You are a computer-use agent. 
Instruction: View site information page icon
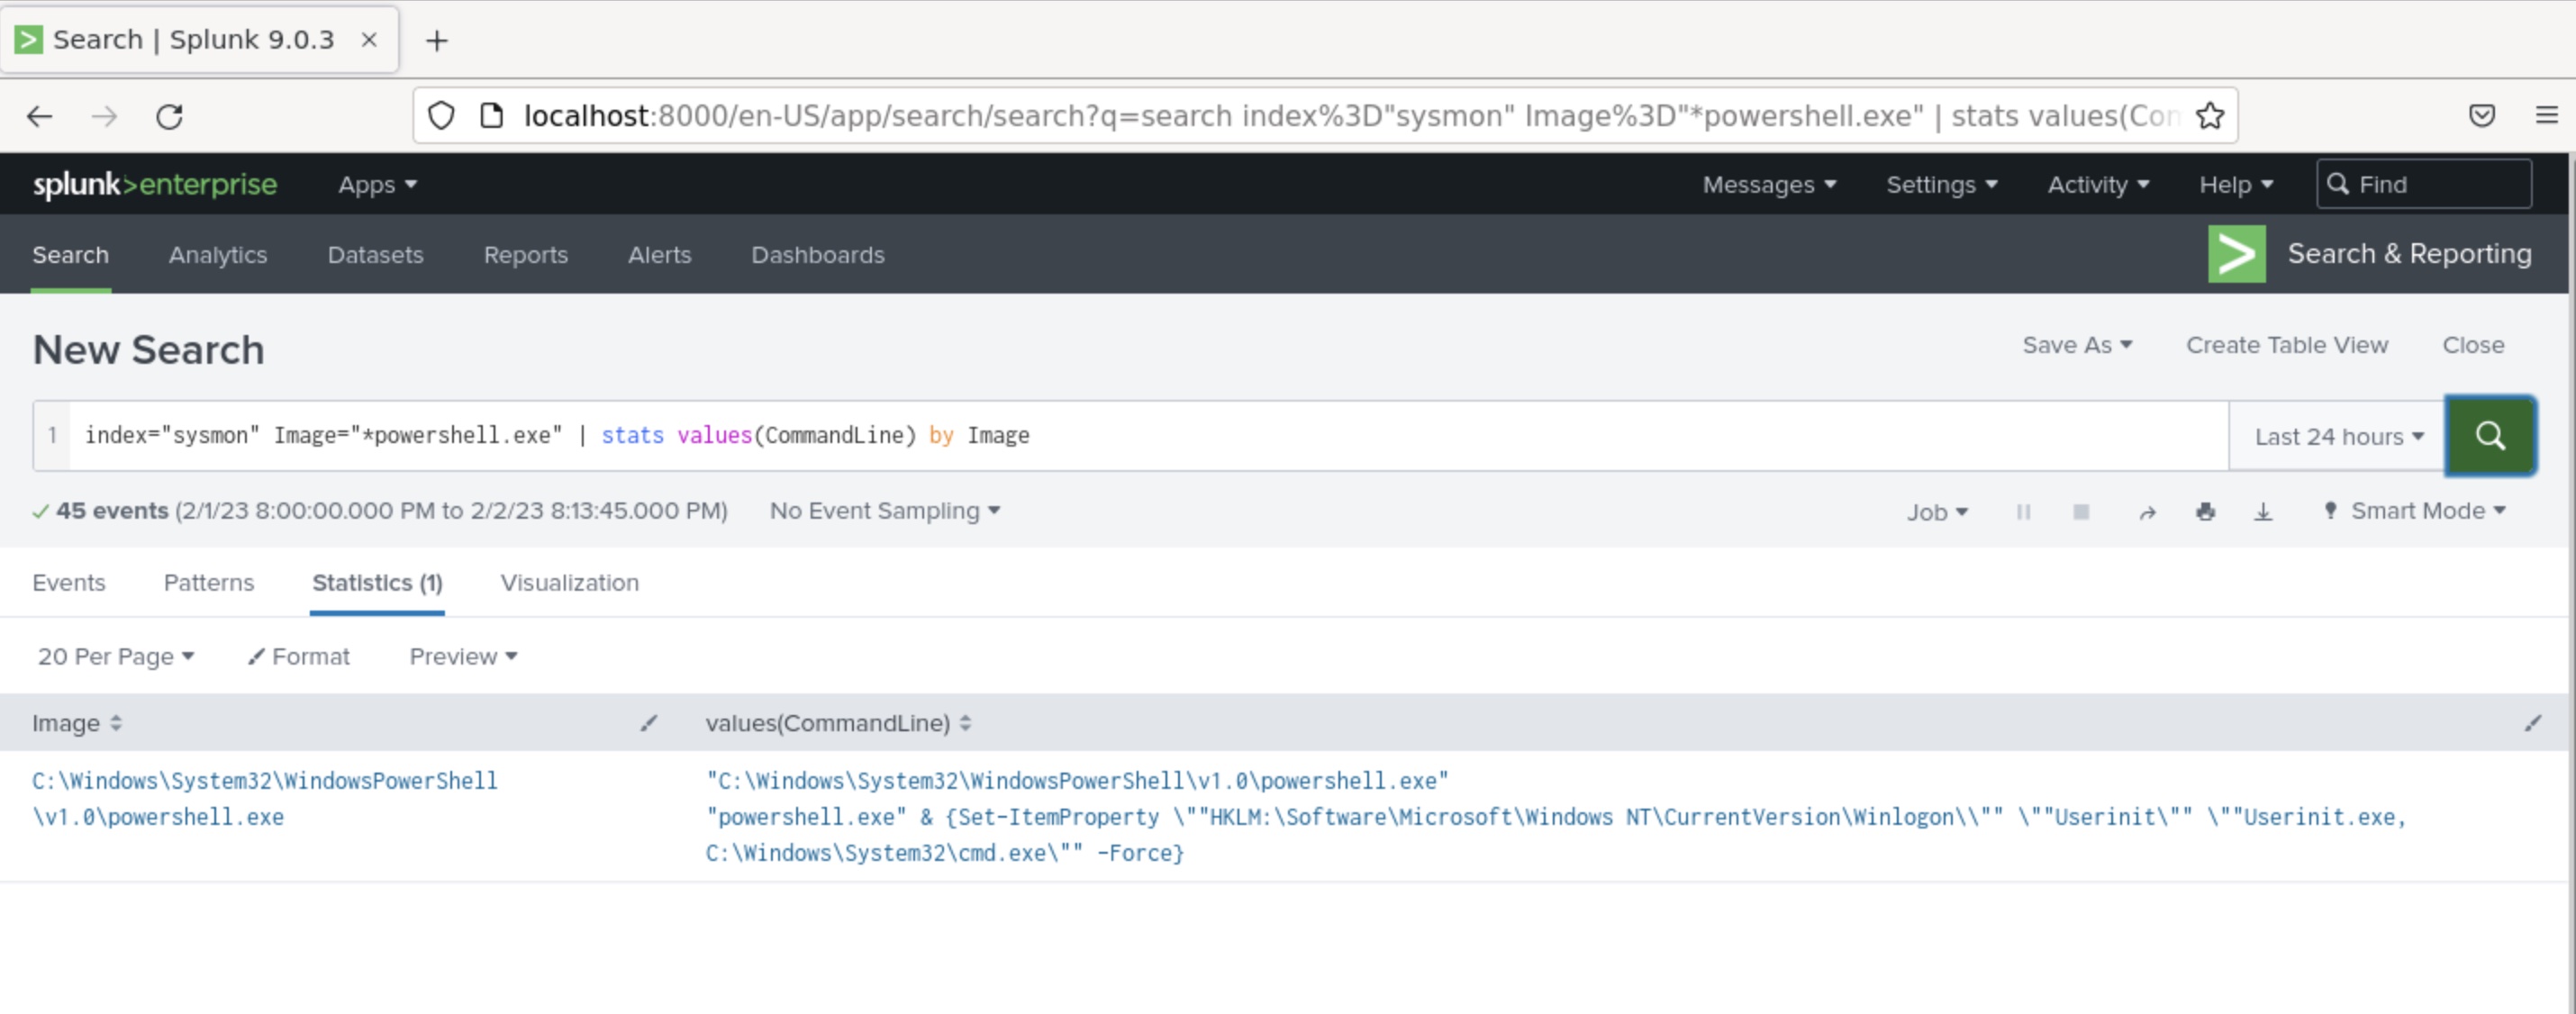(491, 116)
